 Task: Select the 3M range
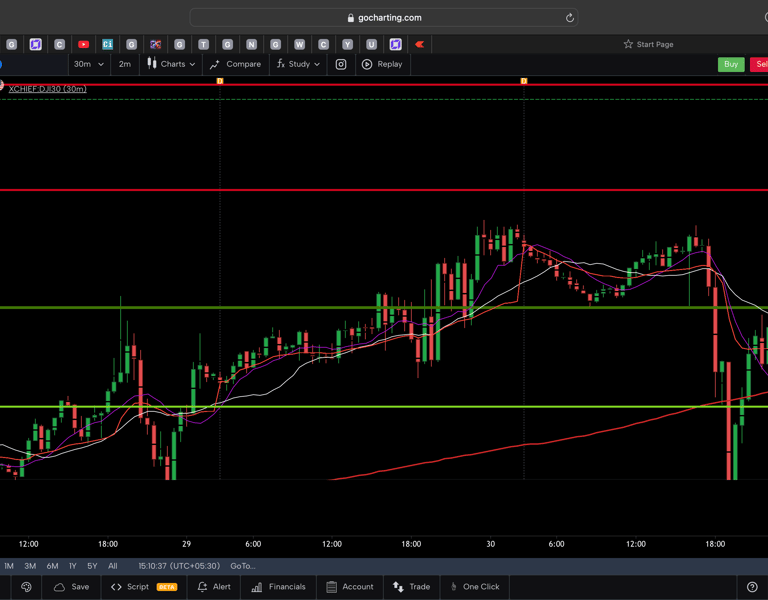point(30,566)
